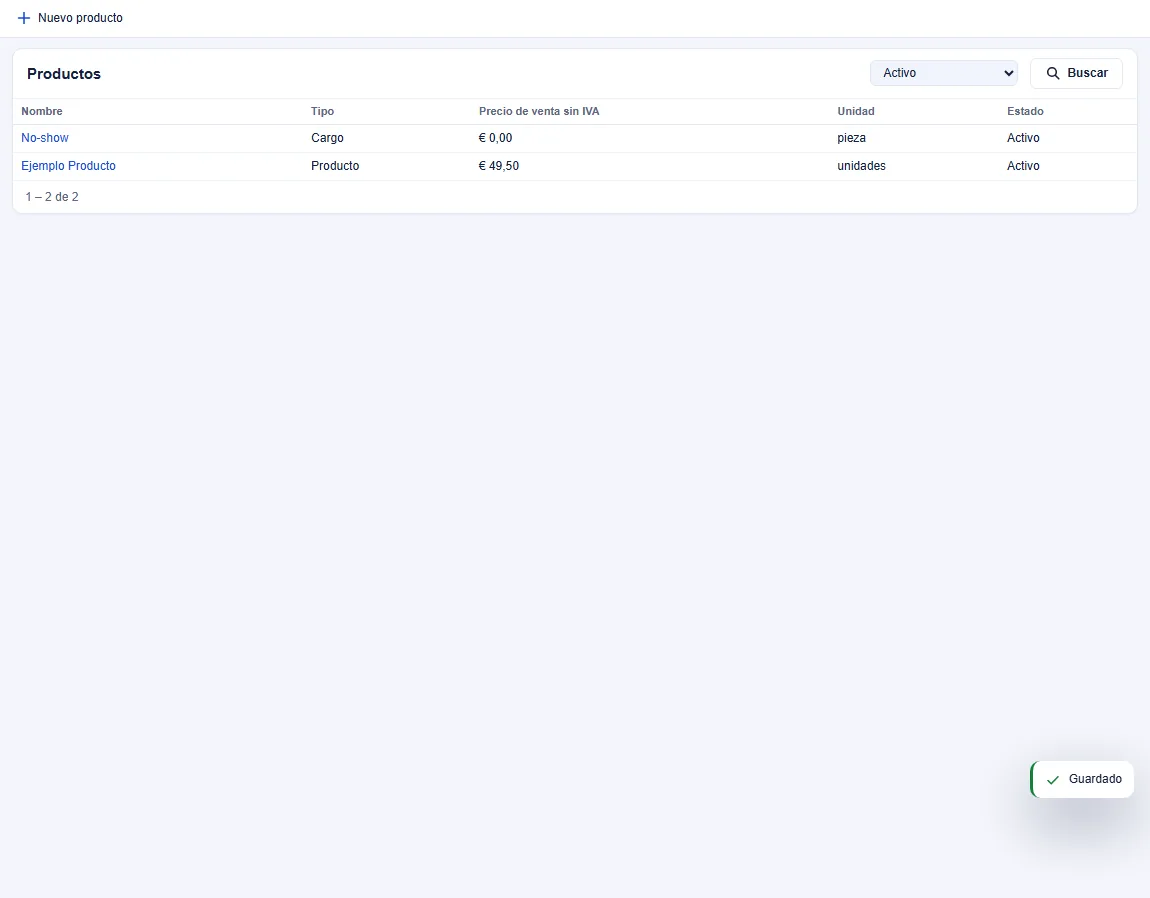Click the Nuevo producto text
Screen dimensions: 1150x898
81,18
